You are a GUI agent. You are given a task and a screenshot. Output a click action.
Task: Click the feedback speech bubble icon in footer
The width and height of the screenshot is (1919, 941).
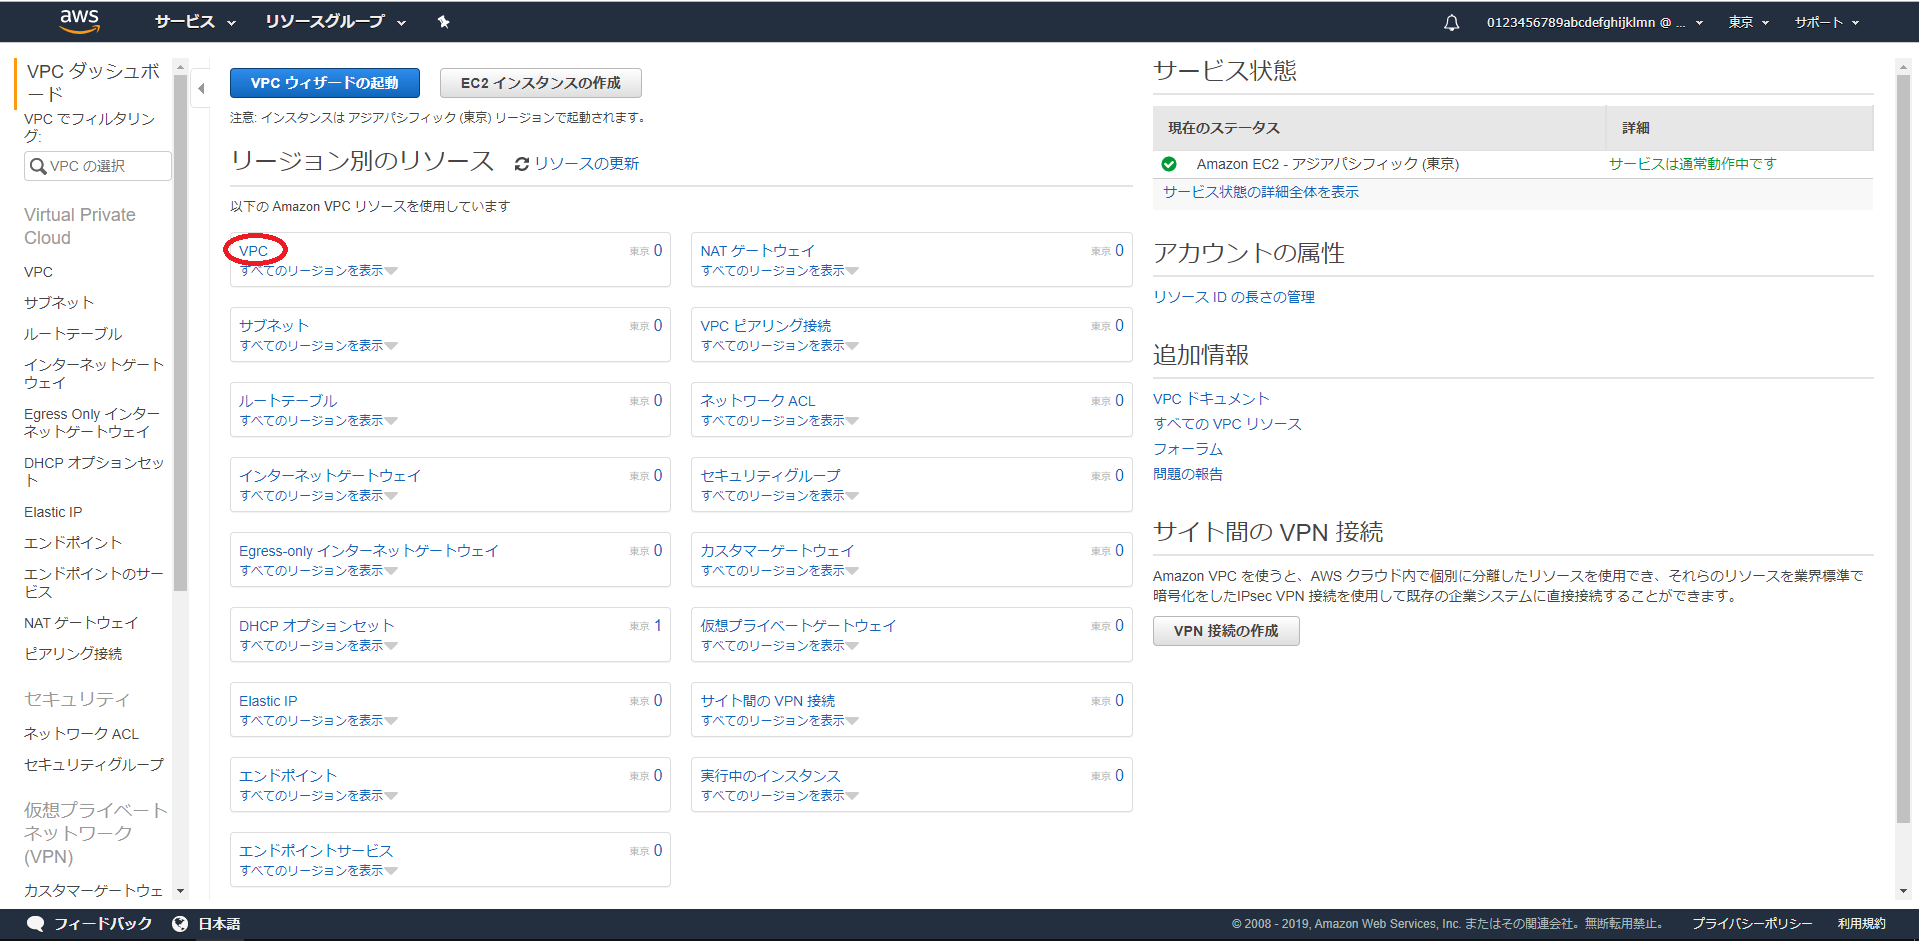(37, 923)
